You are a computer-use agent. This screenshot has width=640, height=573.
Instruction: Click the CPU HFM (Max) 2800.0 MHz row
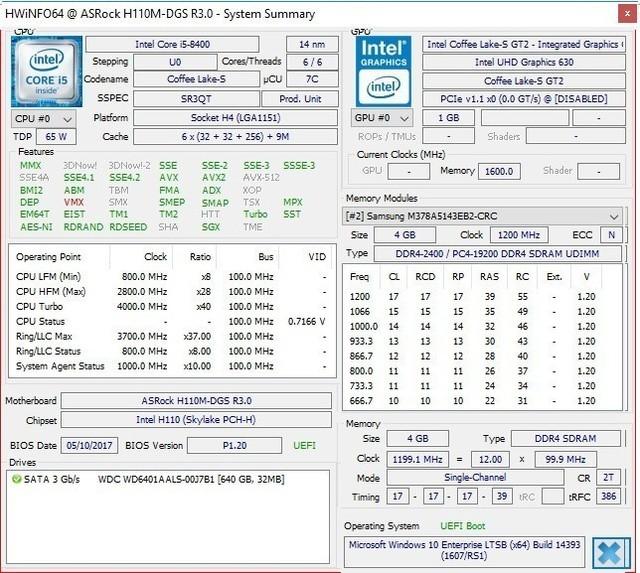click(171, 292)
